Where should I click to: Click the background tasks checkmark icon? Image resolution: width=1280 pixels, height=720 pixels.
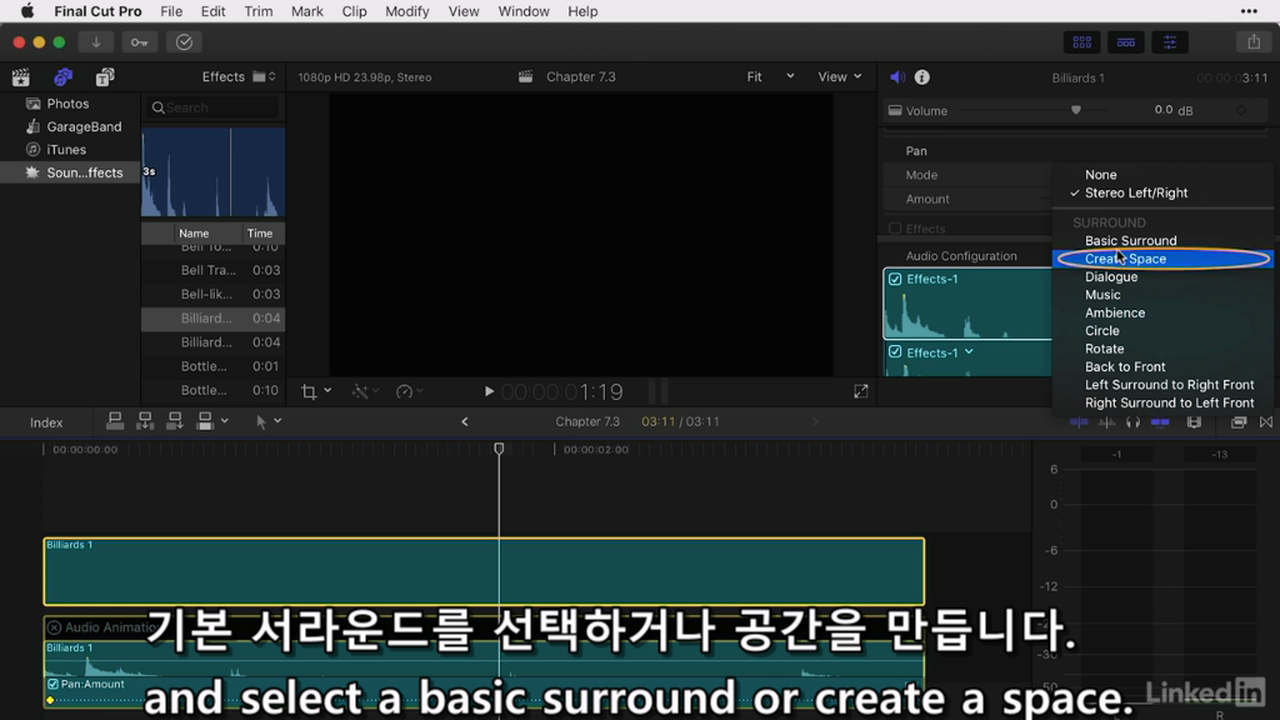tap(184, 42)
